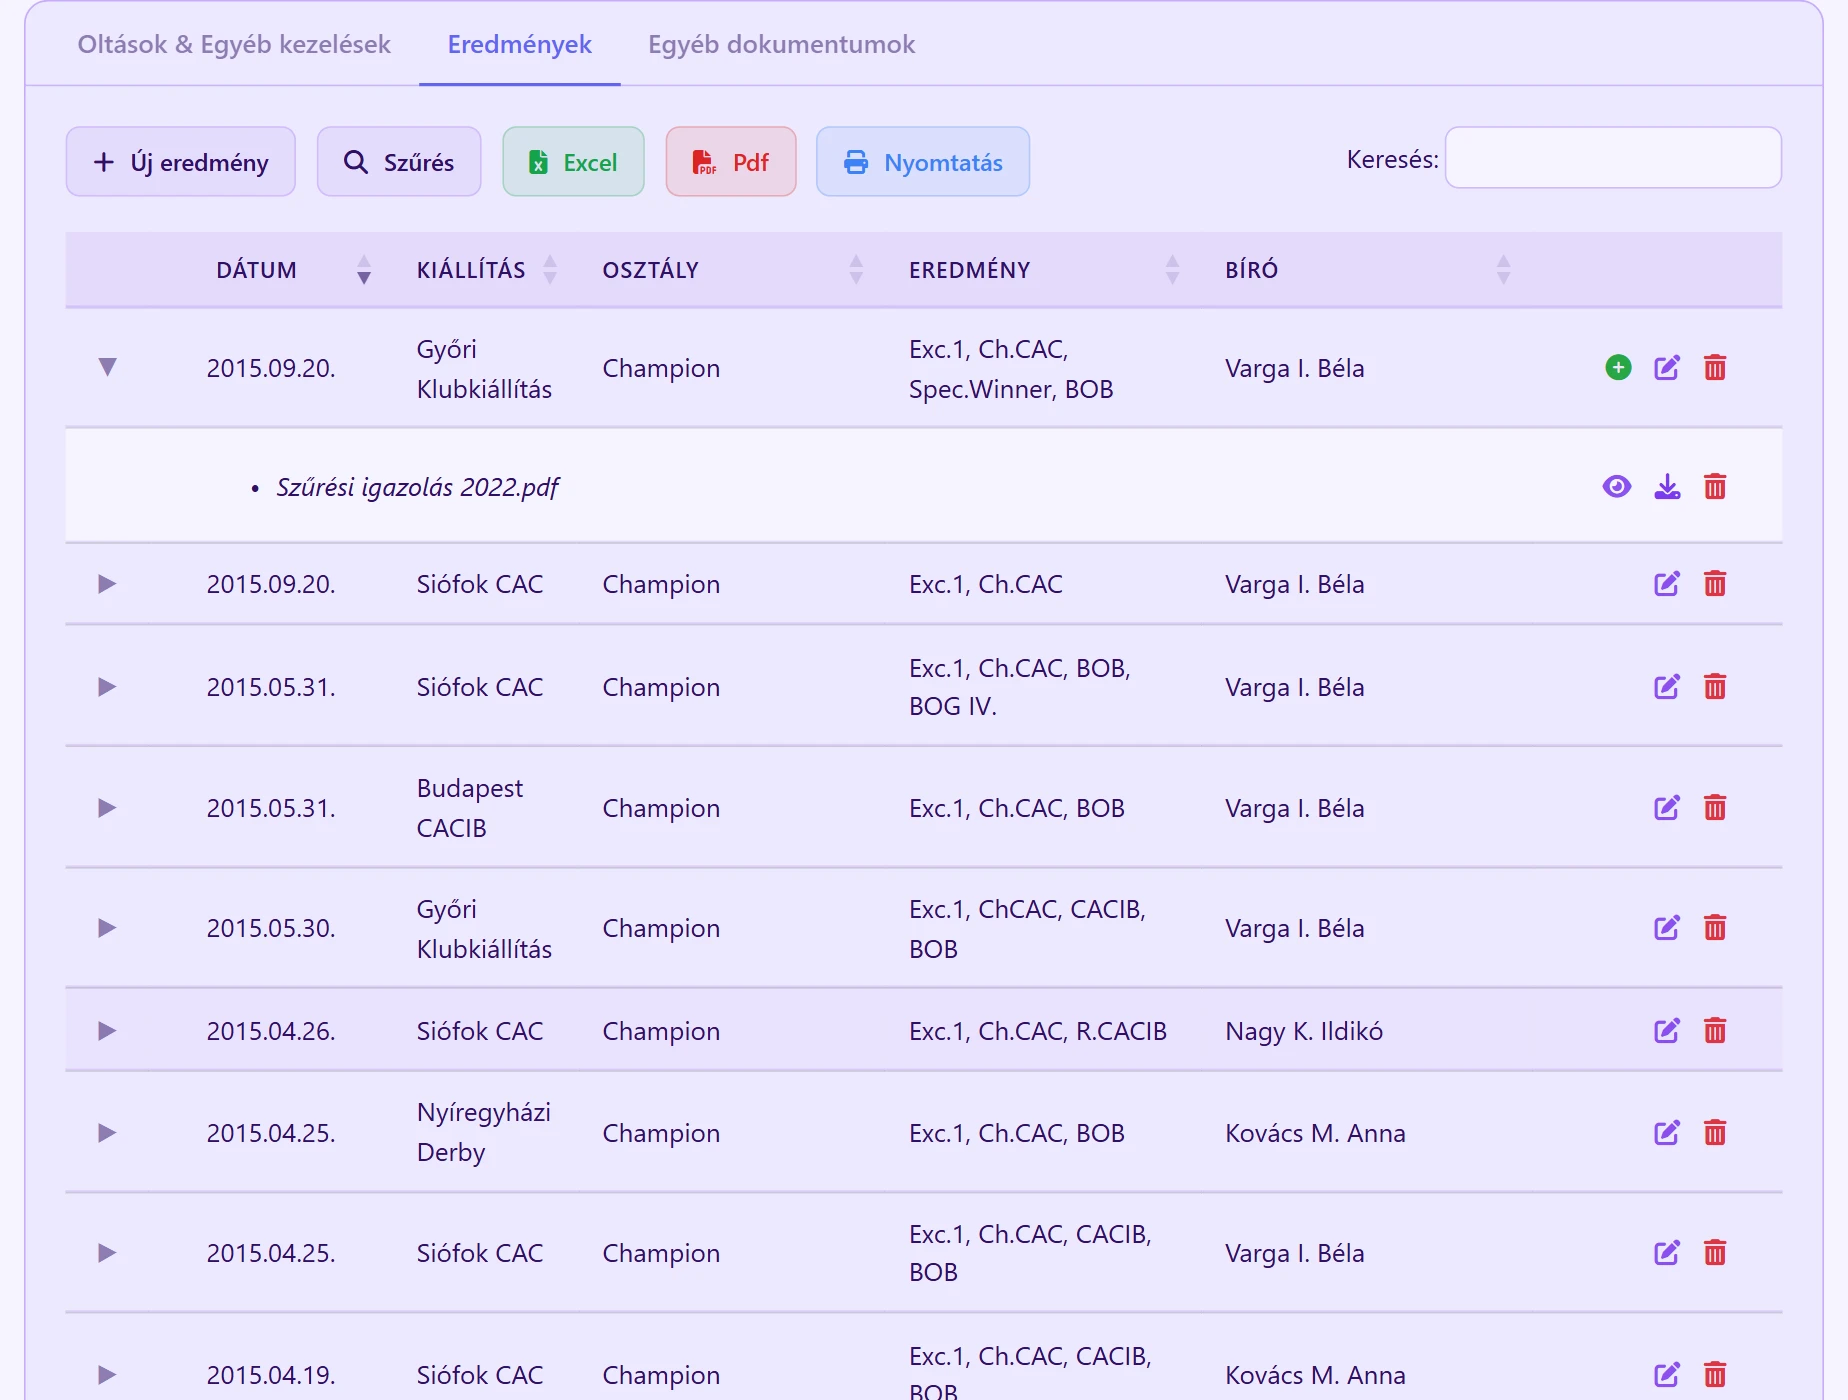
Task: Expand the Nyíregyházi Derby row
Action: 107,1133
